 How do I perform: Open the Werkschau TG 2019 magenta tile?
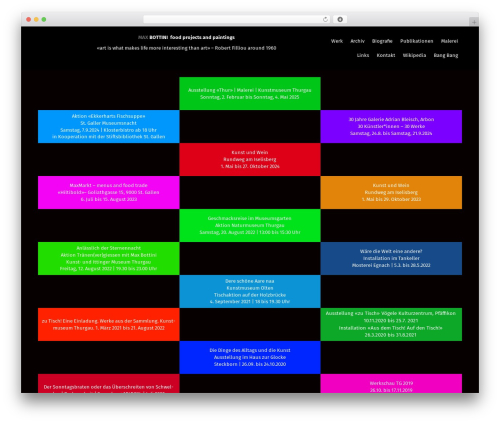391,383
